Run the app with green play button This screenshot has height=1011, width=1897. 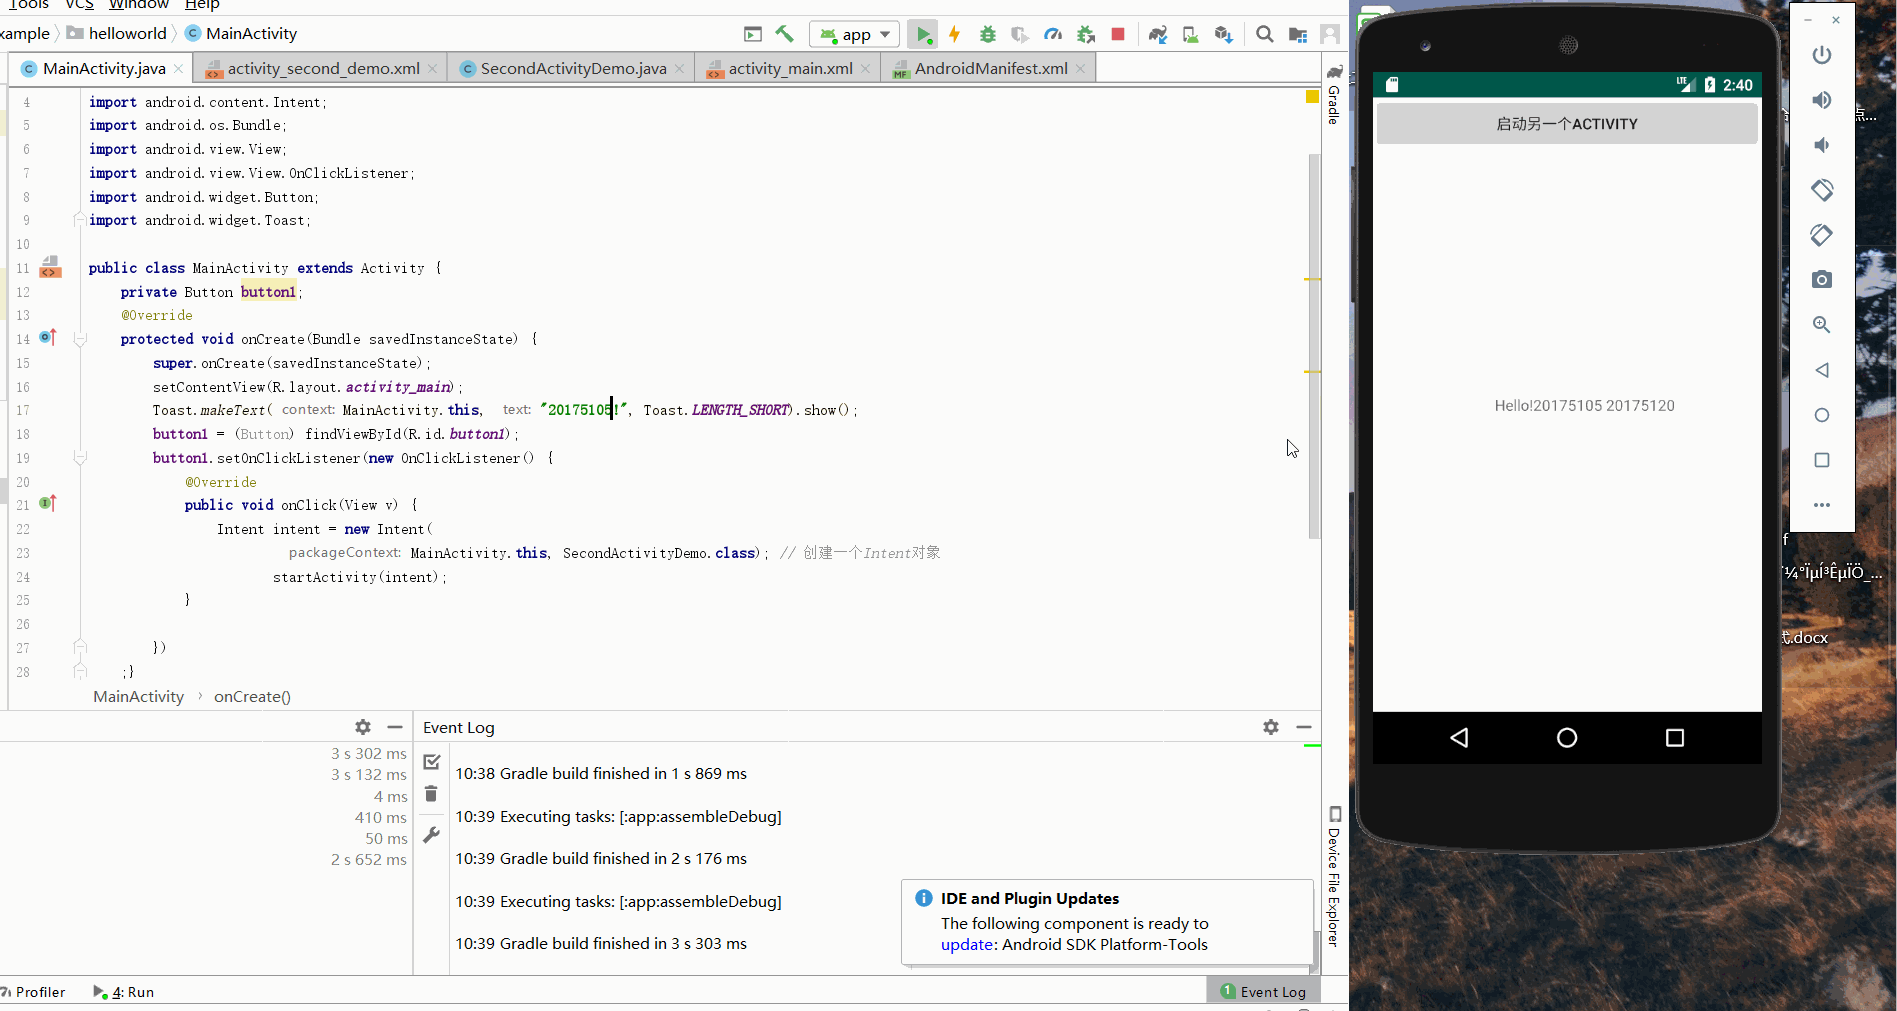point(923,35)
